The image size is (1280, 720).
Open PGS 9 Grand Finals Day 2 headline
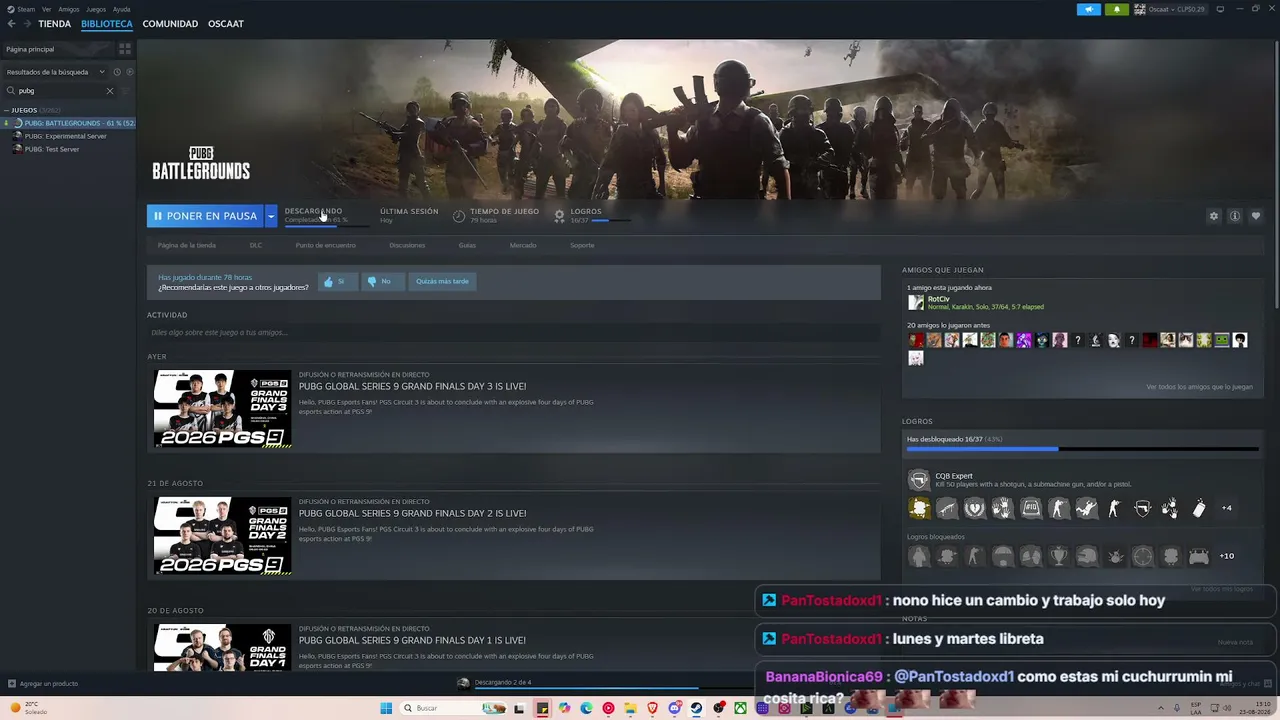coord(412,513)
